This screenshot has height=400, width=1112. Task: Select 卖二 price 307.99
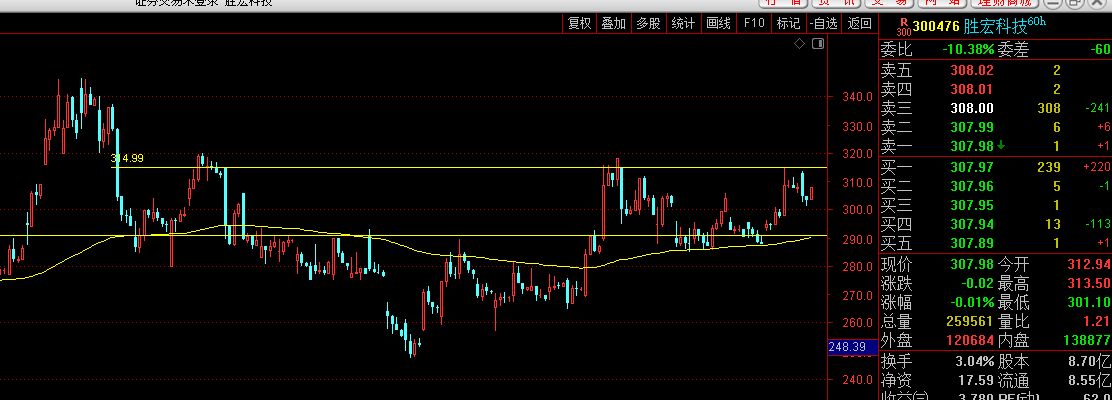point(972,127)
